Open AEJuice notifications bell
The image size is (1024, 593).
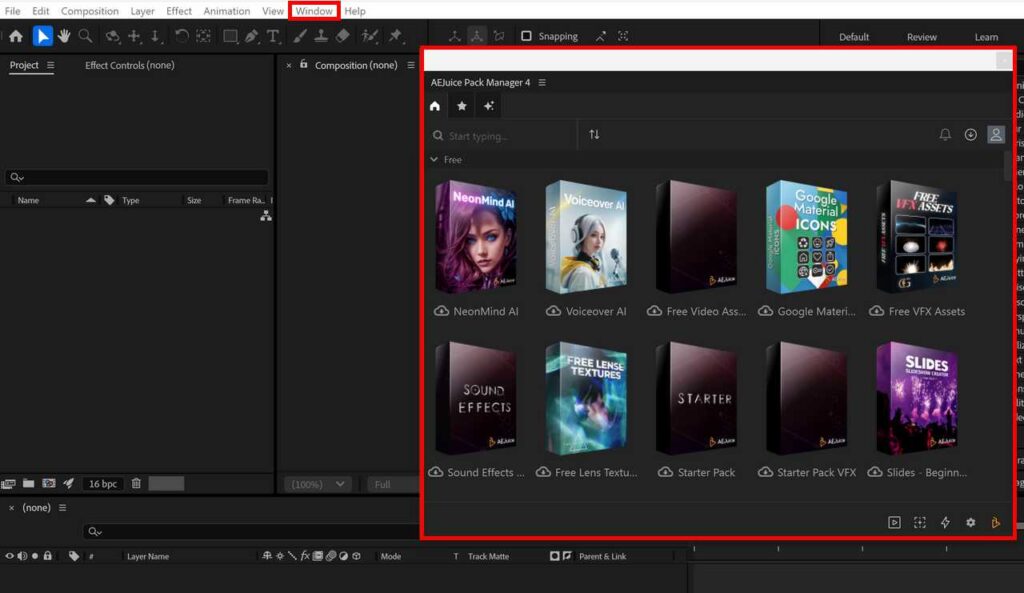tap(945, 135)
